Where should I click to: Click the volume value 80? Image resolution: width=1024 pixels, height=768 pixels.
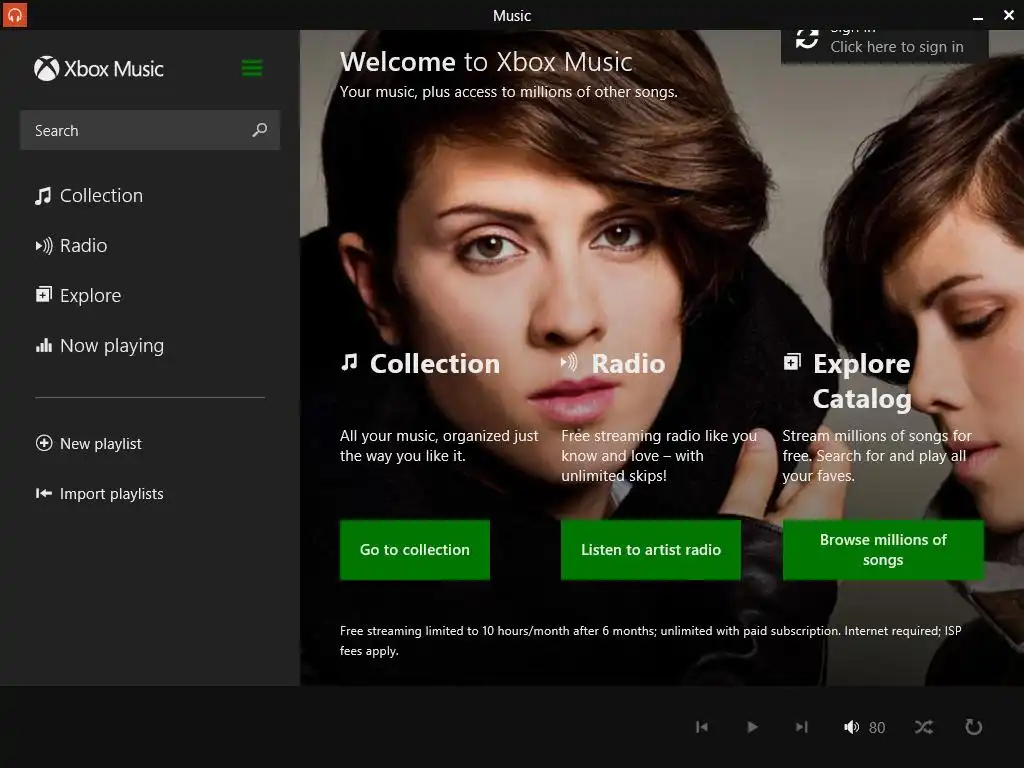point(877,728)
